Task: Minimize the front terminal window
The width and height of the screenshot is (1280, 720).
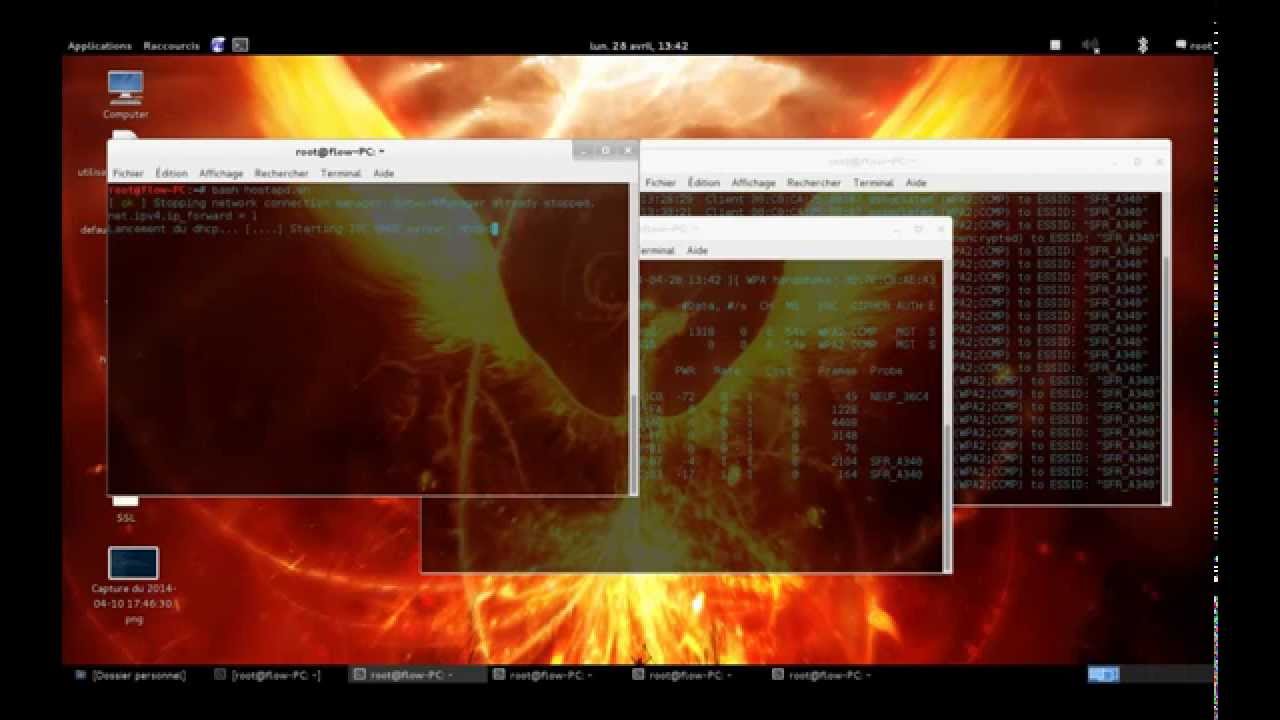Action: pyautogui.click(x=584, y=151)
